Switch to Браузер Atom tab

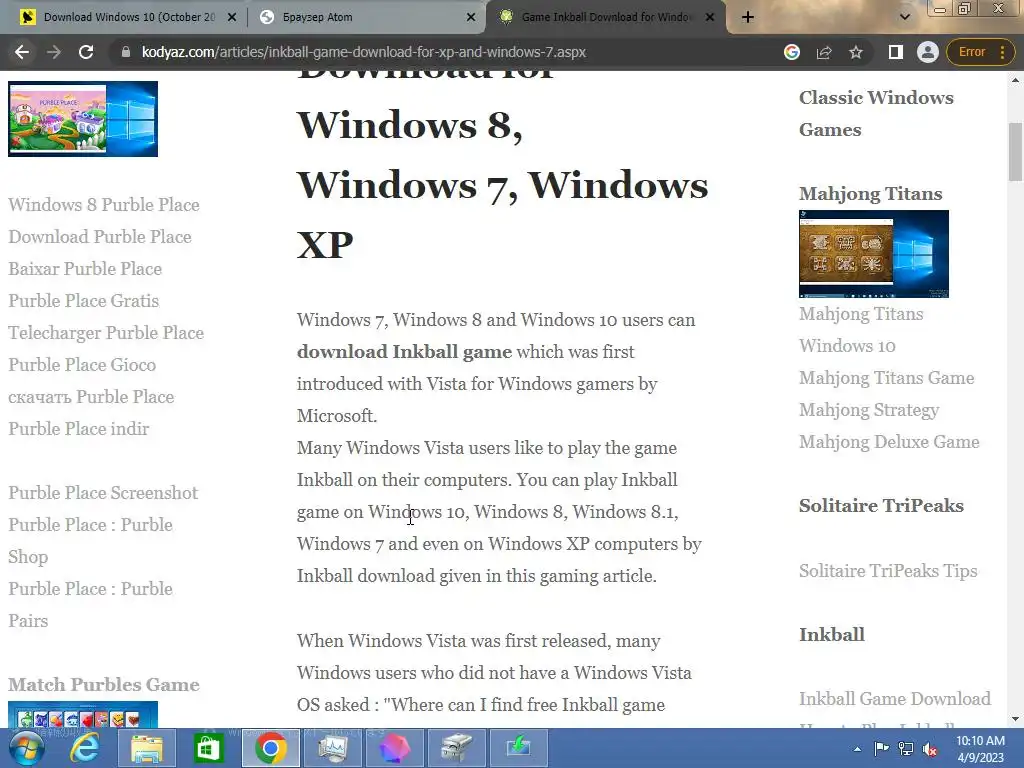(366, 17)
